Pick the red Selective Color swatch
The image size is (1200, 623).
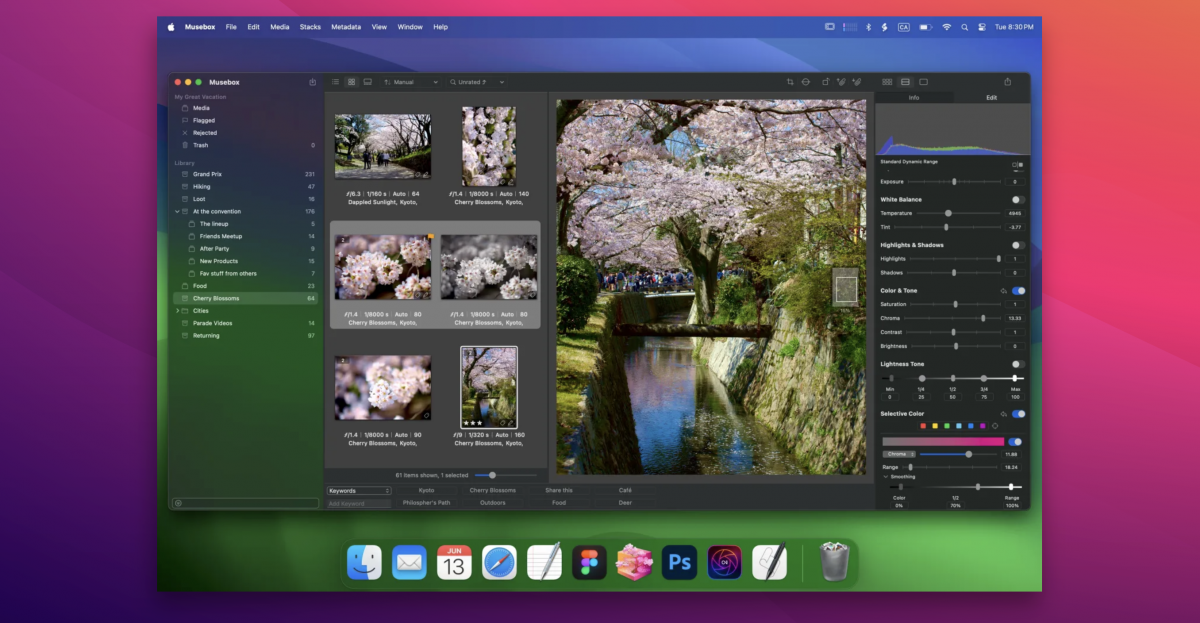[x=923, y=426]
